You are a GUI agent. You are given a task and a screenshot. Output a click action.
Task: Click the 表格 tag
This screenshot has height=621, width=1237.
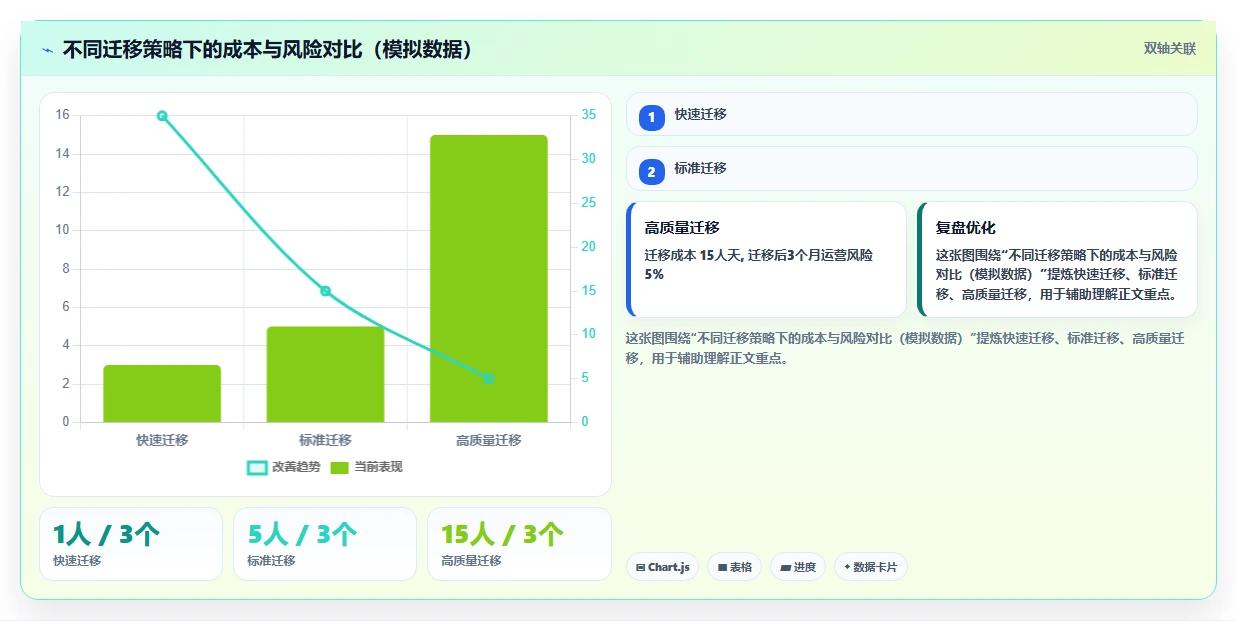pyautogui.click(x=734, y=567)
